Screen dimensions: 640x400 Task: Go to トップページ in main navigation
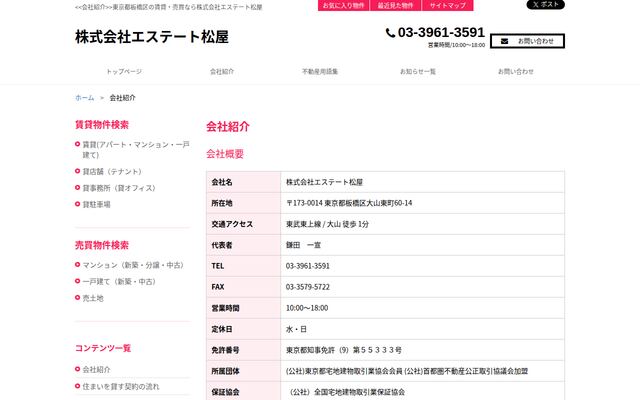point(124,71)
